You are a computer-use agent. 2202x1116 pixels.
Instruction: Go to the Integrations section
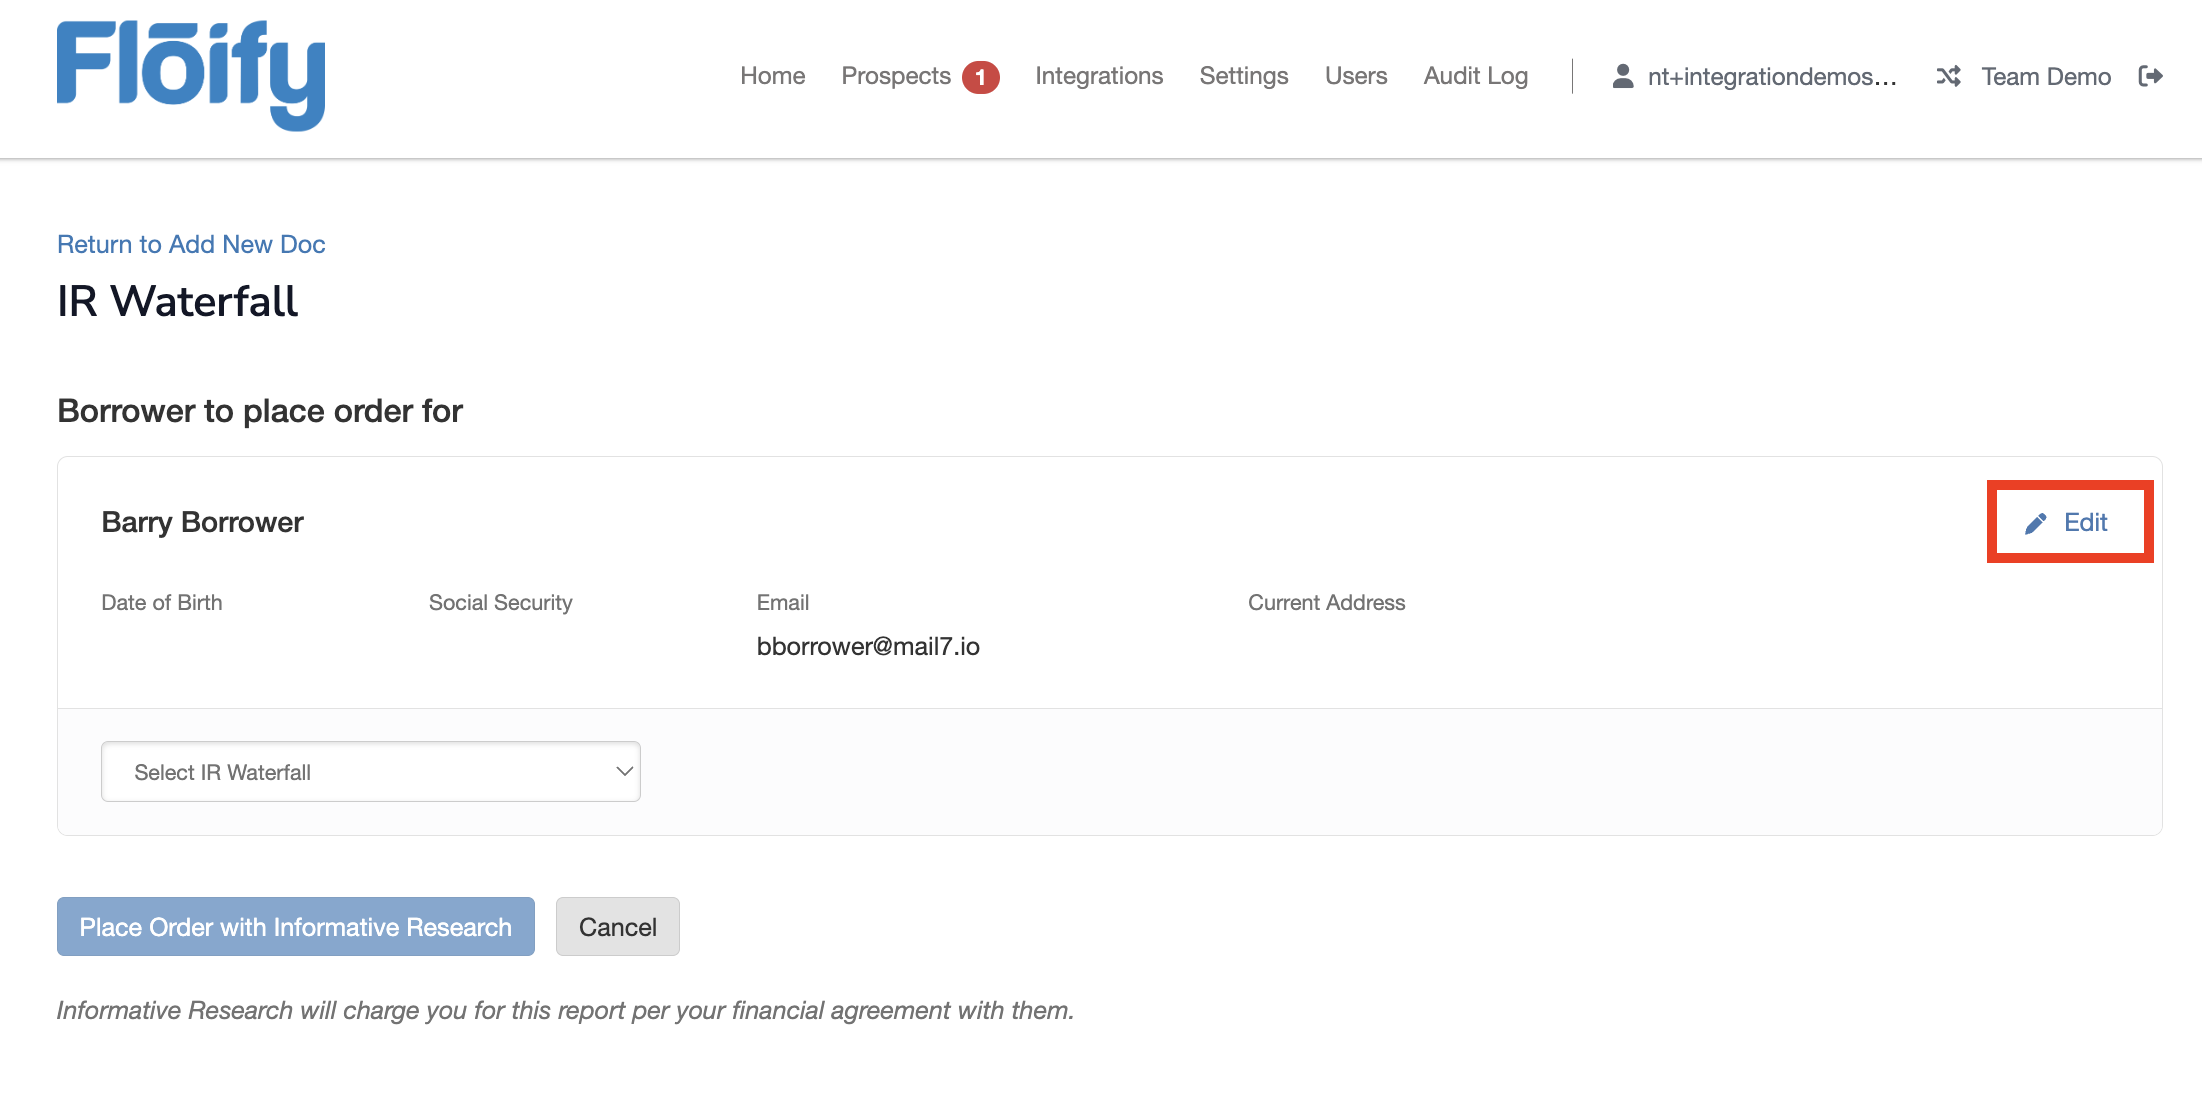(x=1098, y=75)
